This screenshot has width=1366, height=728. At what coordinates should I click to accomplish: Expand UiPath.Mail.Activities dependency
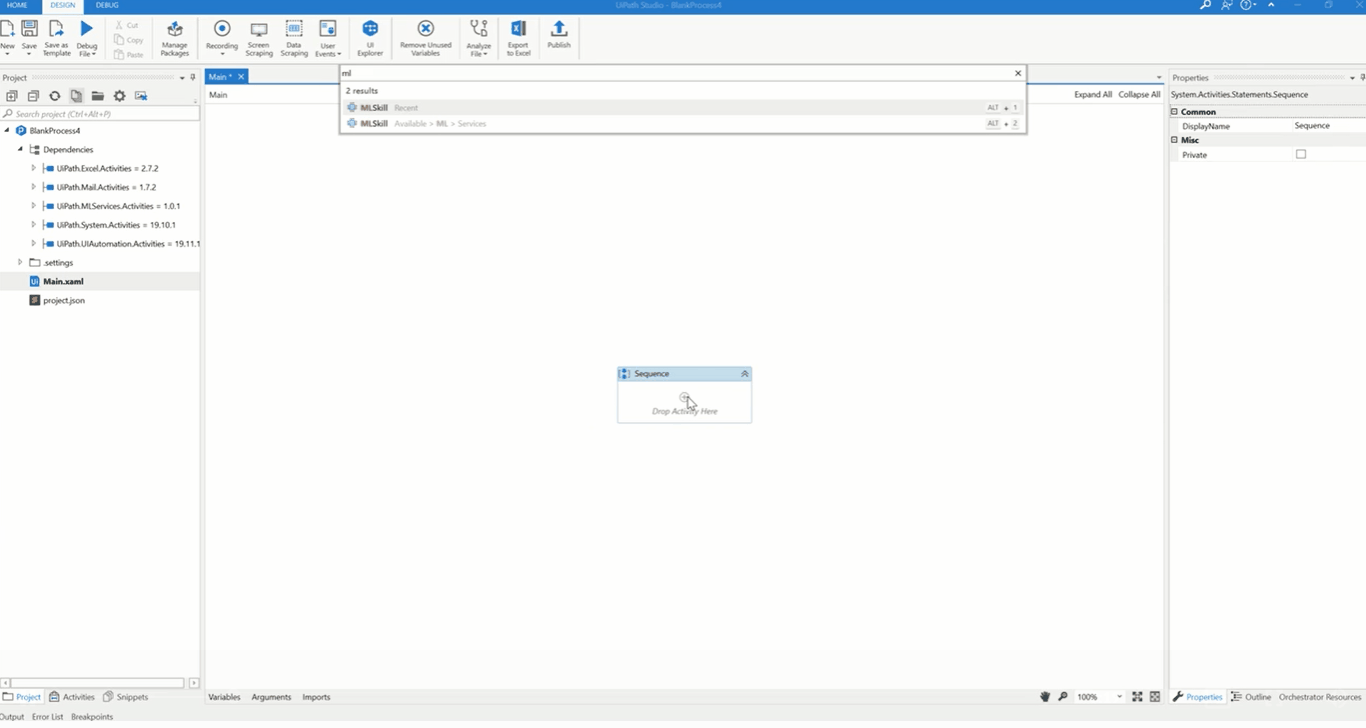pos(33,187)
